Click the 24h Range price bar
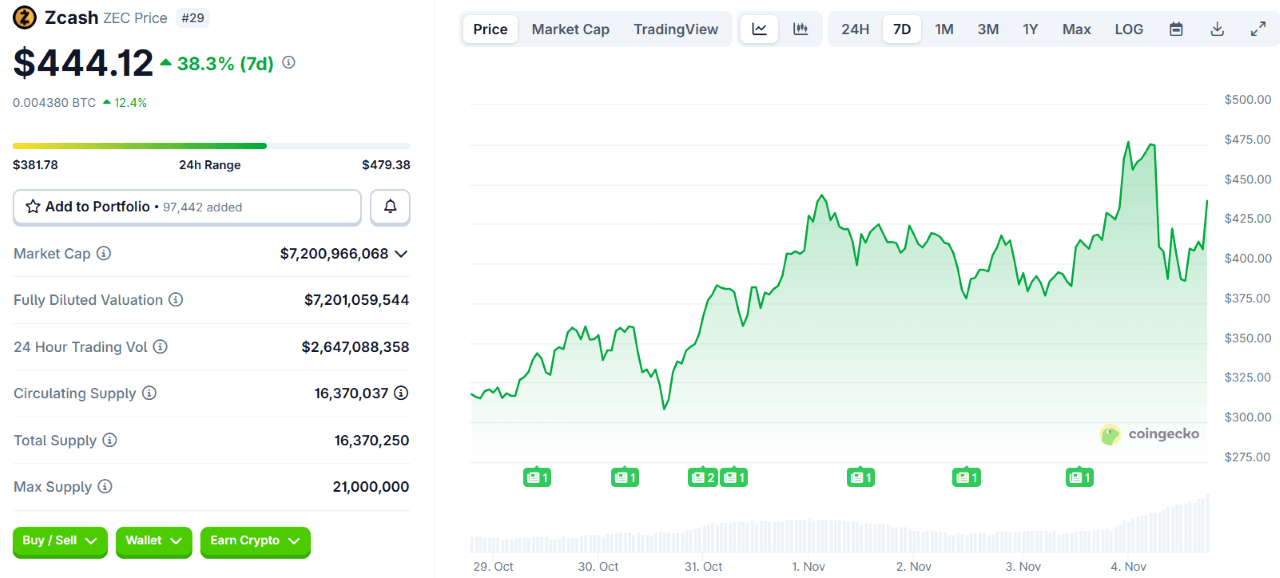 click(210, 145)
